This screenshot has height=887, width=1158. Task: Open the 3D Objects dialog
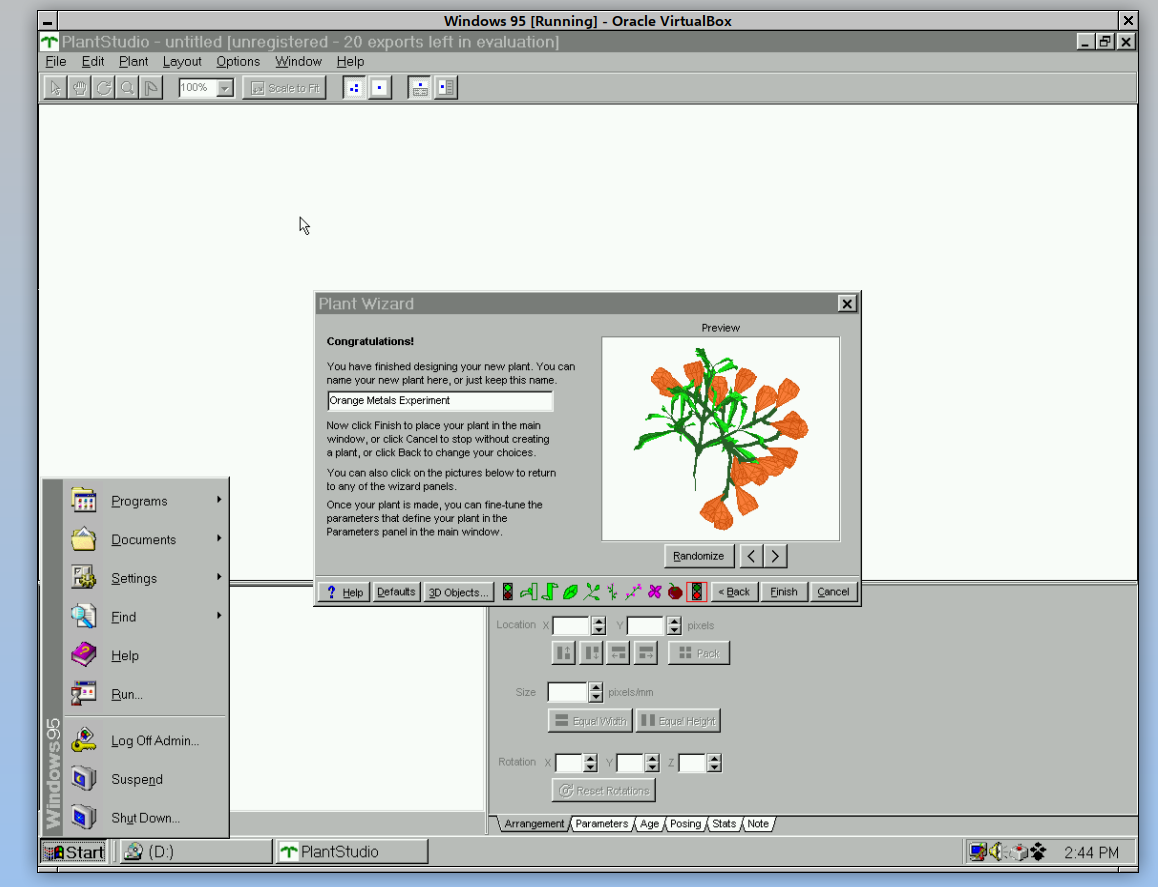458,592
